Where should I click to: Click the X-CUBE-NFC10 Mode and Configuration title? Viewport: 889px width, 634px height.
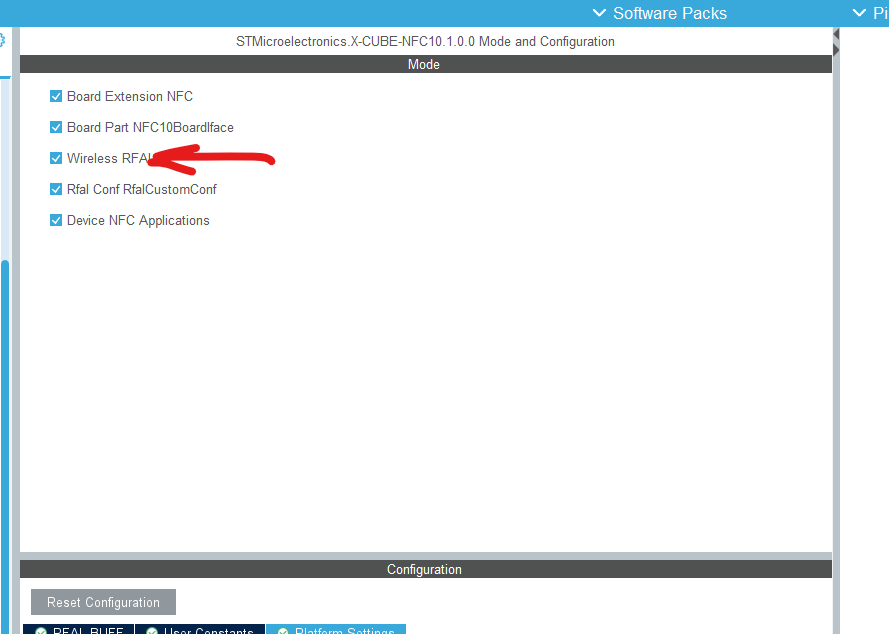pyautogui.click(x=425, y=41)
